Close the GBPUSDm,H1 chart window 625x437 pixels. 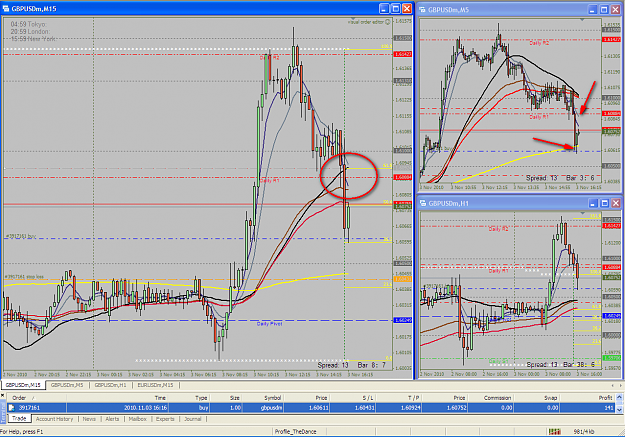tap(615, 203)
